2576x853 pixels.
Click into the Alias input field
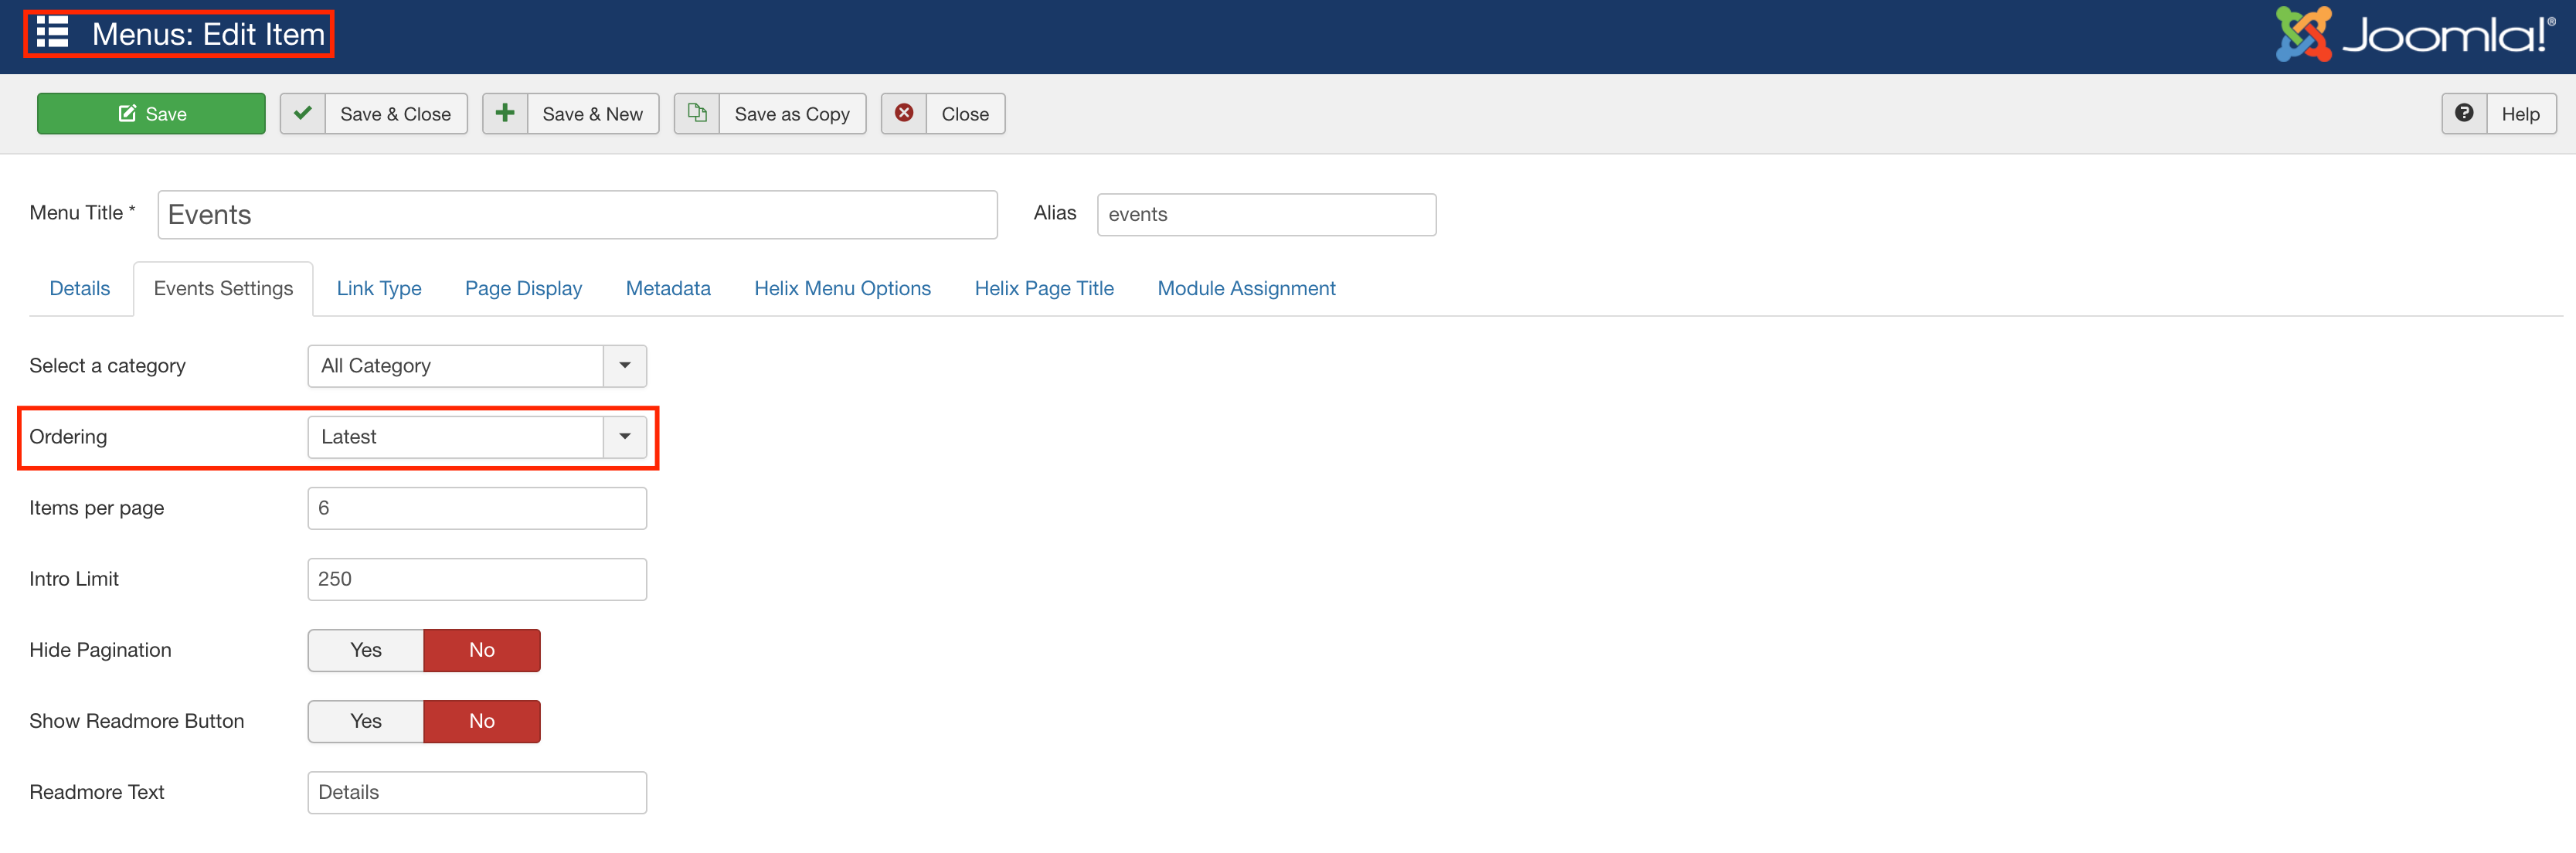pos(1266,214)
